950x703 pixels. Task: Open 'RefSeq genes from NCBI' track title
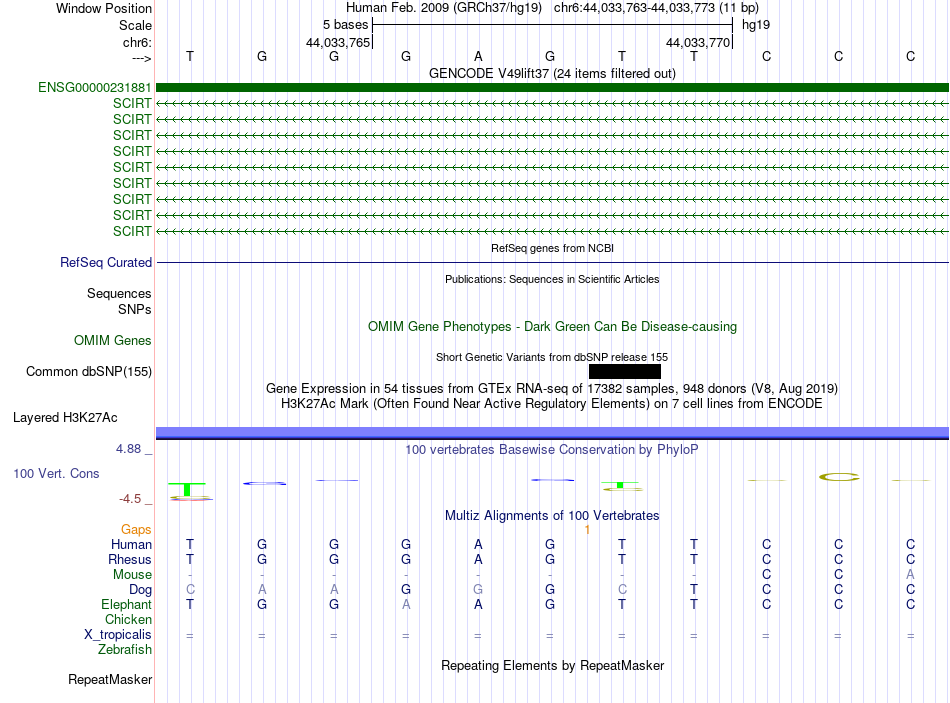tap(552, 248)
